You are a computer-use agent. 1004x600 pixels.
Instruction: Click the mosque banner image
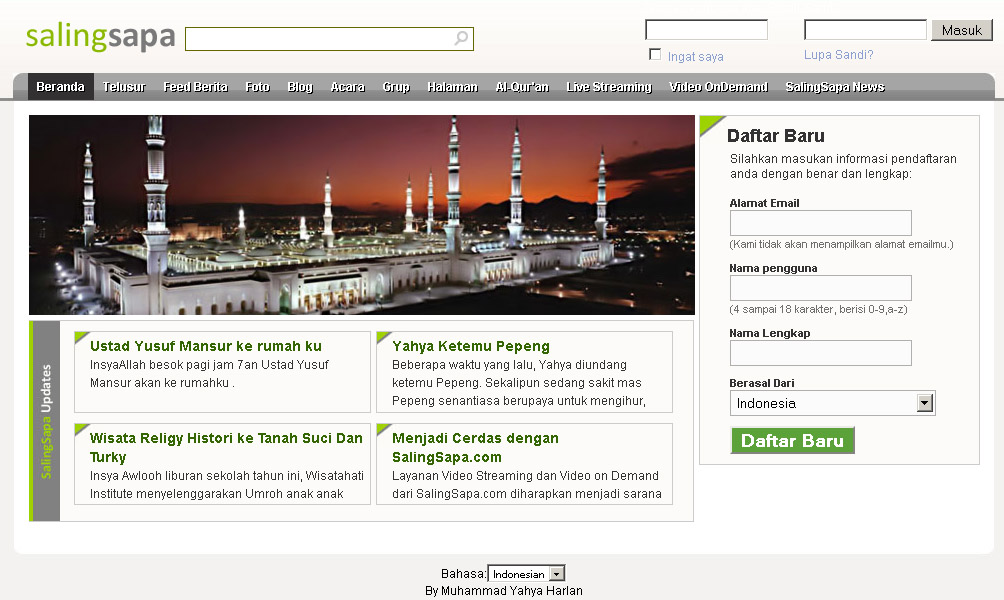click(362, 215)
